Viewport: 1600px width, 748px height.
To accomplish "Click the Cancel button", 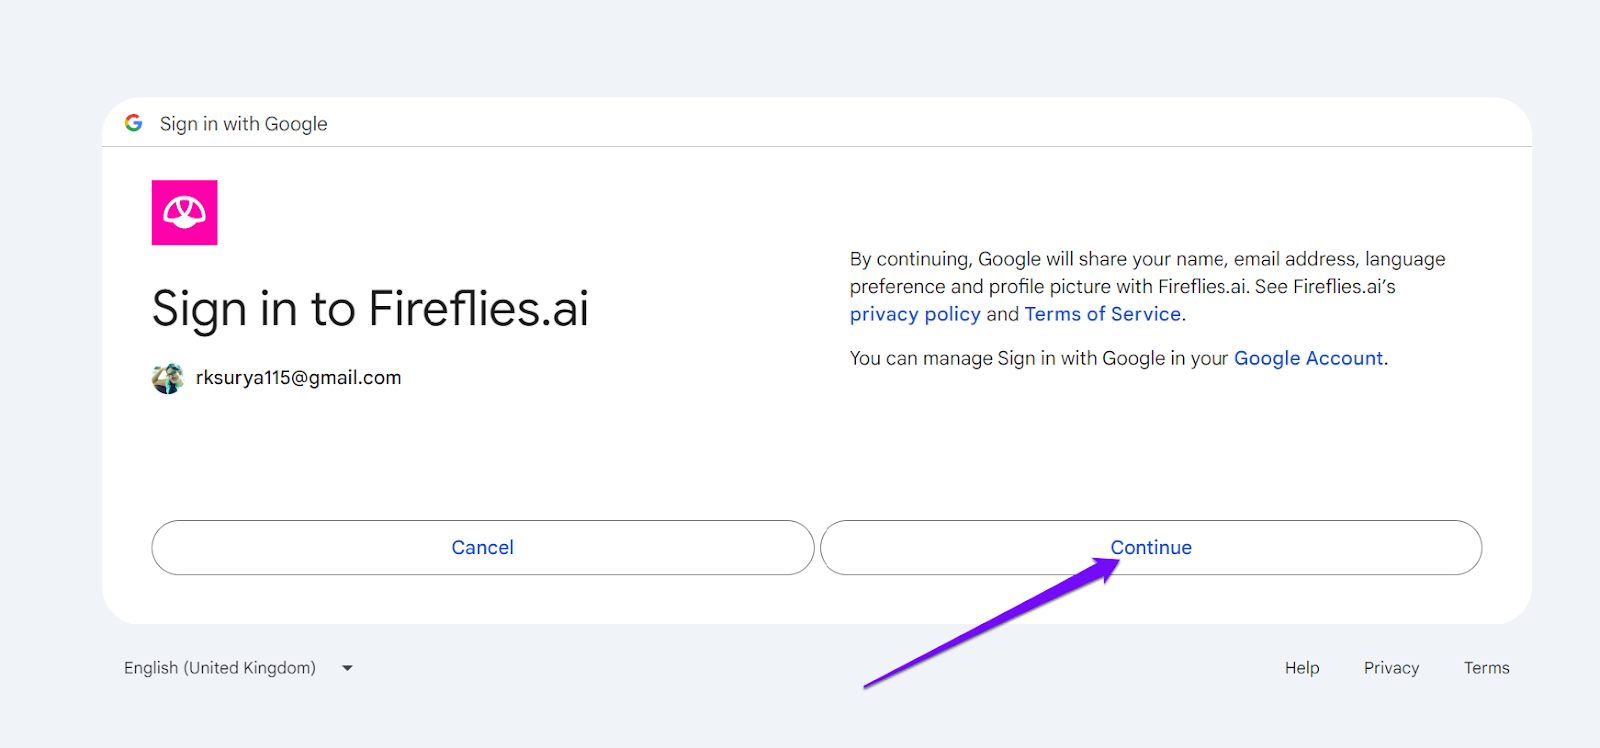I will pos(483,547).
